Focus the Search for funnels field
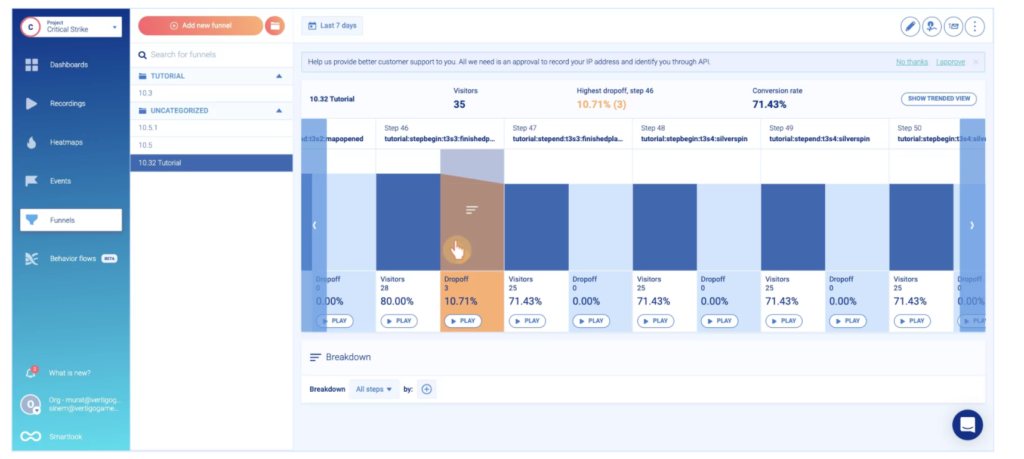The height and width of the screenshot is (459, 1024). 211,55
